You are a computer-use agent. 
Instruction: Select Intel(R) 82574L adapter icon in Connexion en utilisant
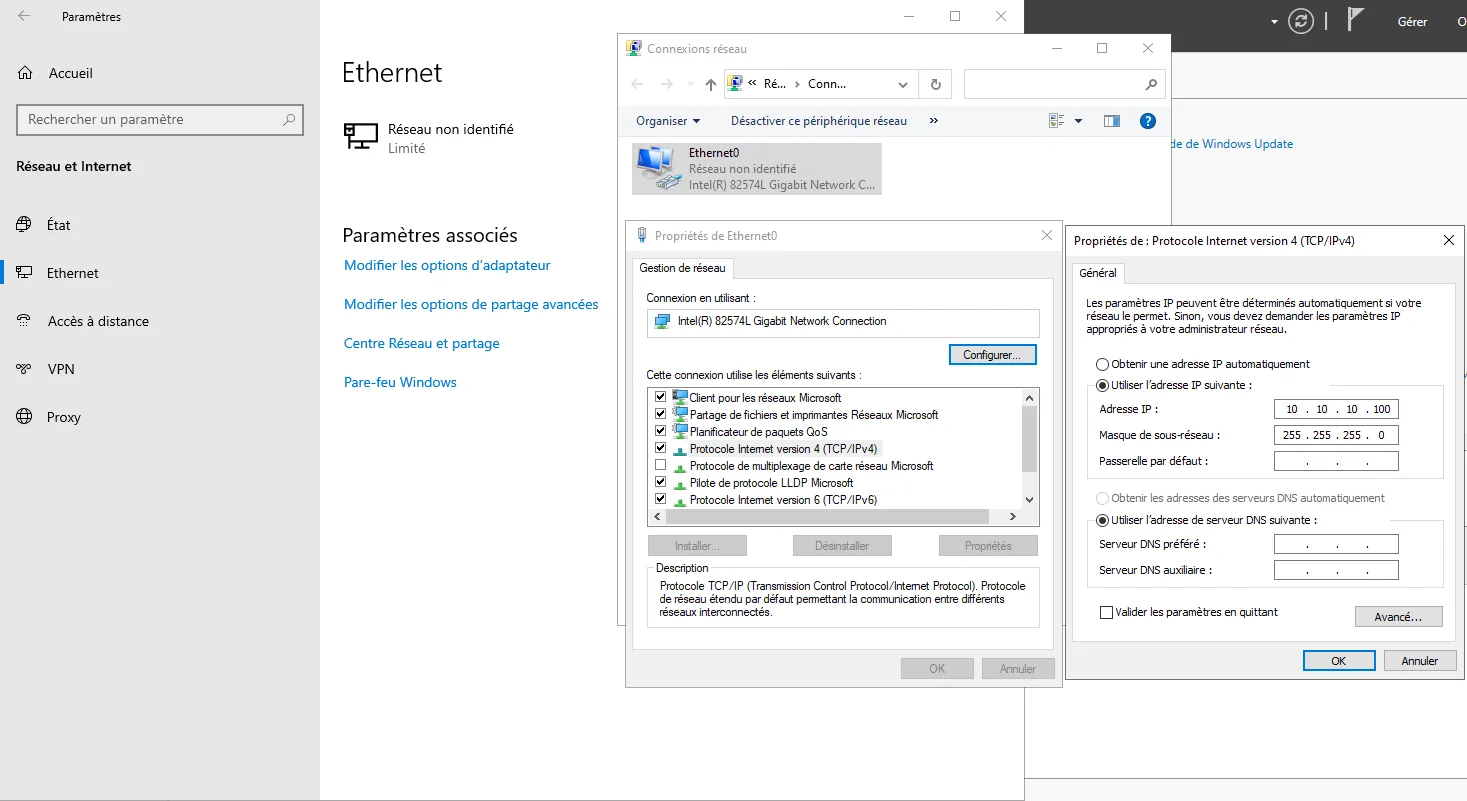(x=662, y=321)
